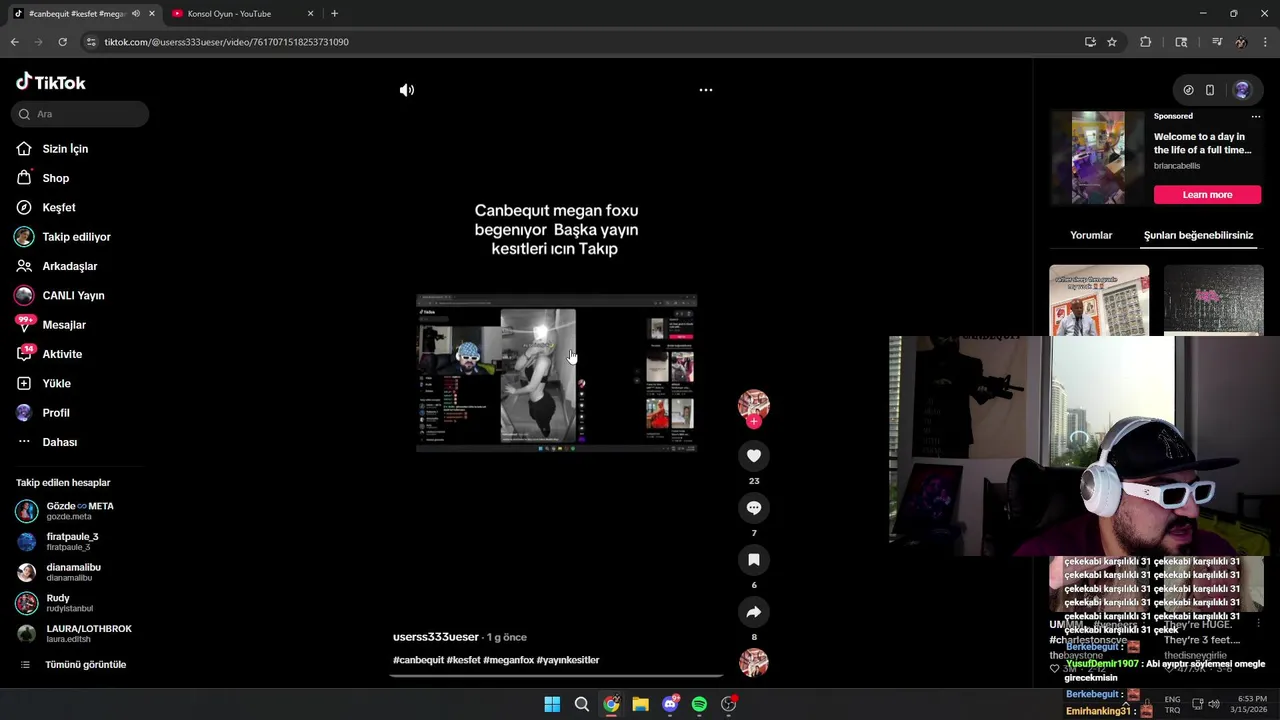Switch to Yorumlar tab
This screenshot has width=1280, height=720.
tap(1091, 235)
